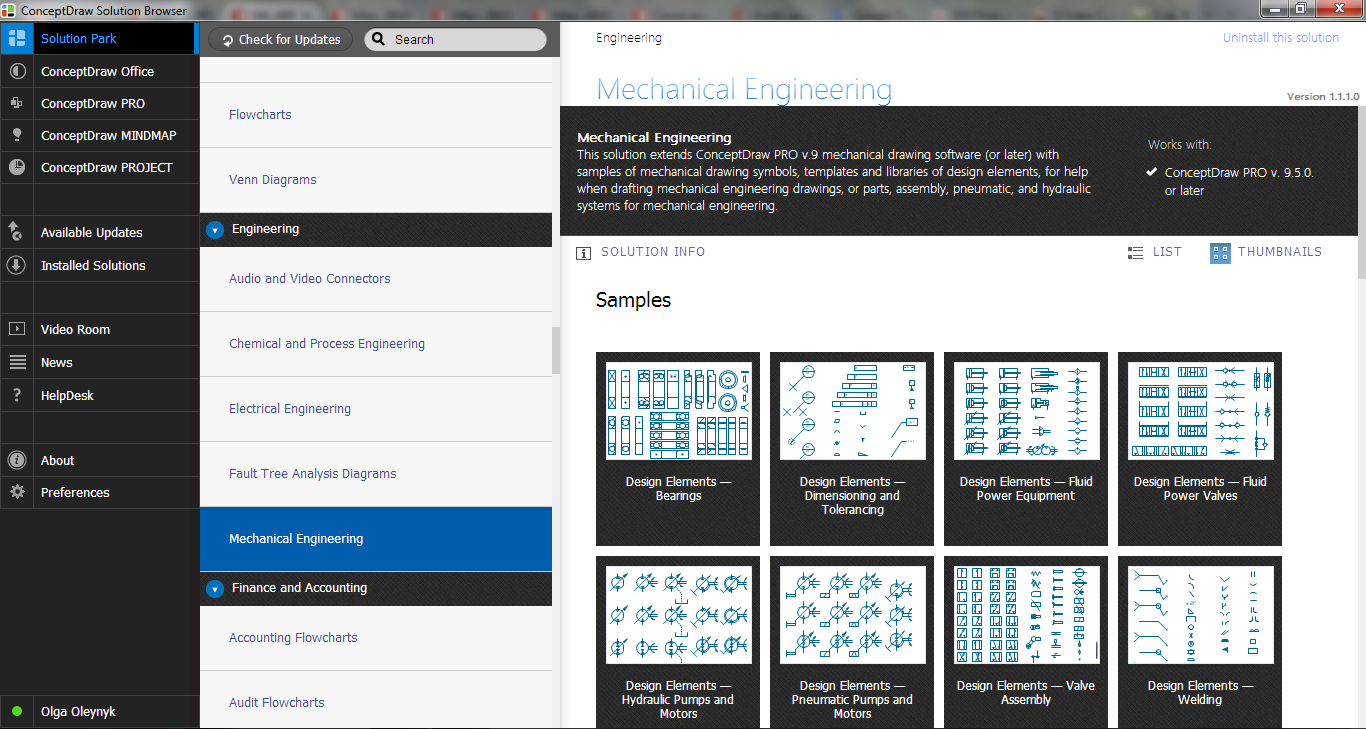Switch to THUMBNAILS view
1366x729 pixels.
[1280, 252]
